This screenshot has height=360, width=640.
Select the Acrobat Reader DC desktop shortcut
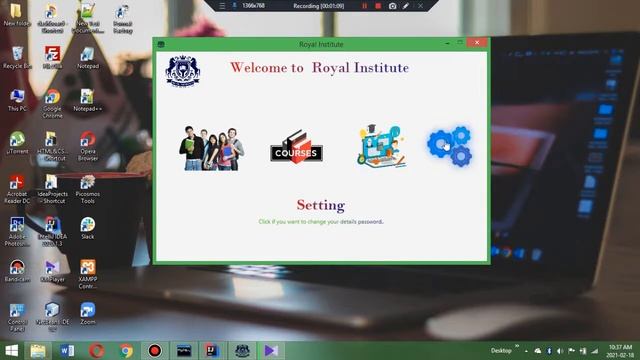17,189
